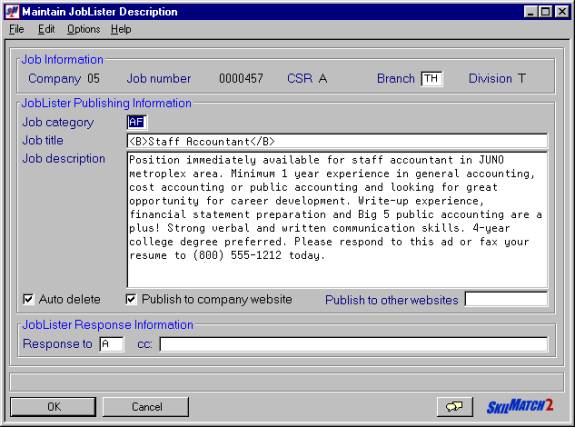This screenshot has width=575, height=427.
Task: Open the Options menu
Action: (x=84, y=29)
